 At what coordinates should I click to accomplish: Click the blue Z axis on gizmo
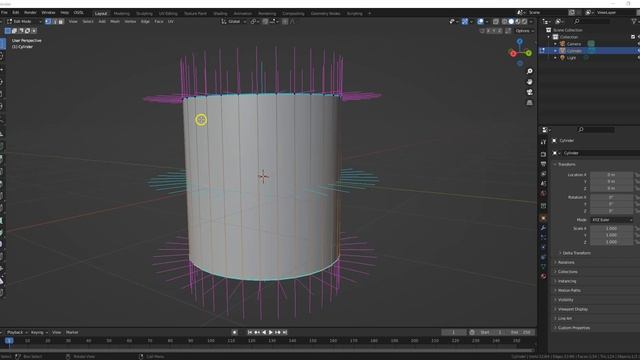pos(520,42)
